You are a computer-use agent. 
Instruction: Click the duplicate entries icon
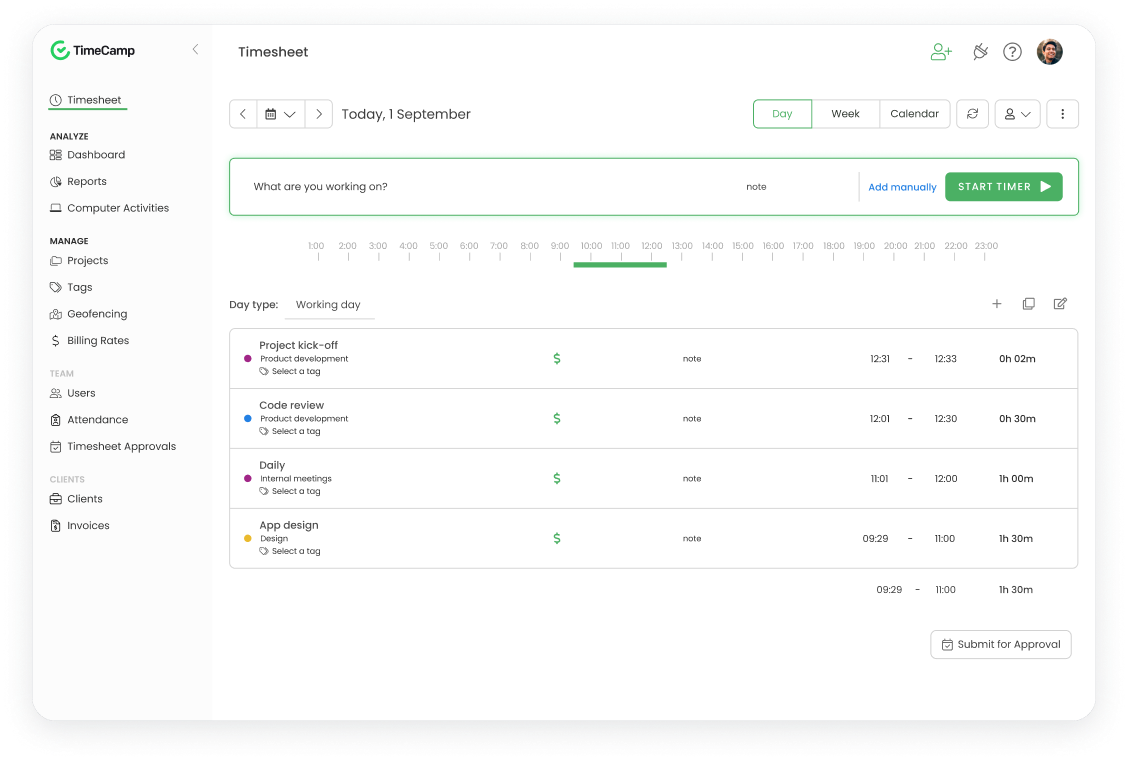tap(1028, 303)
